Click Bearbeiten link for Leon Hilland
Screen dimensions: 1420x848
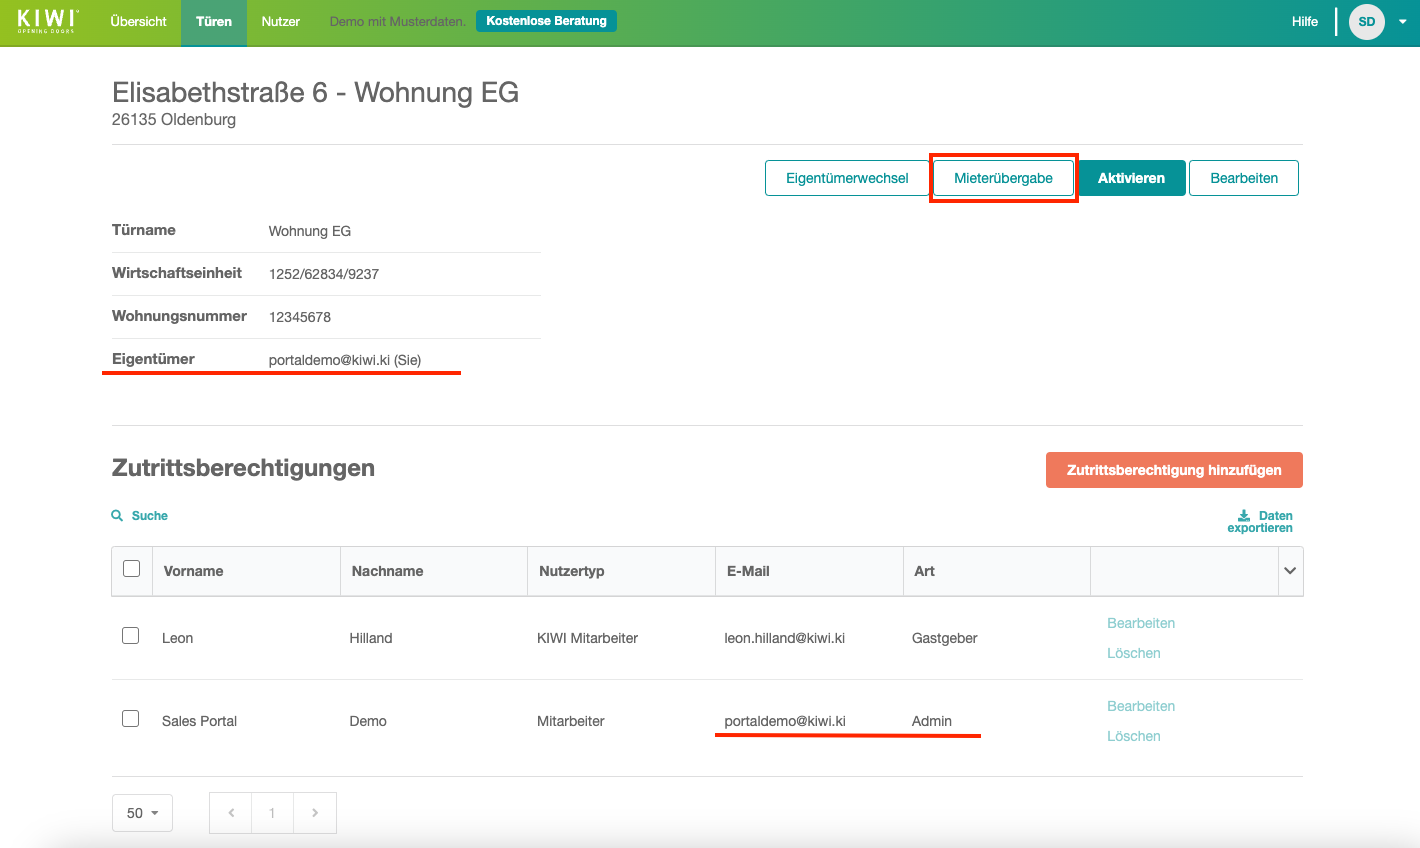pos(1140,623)
